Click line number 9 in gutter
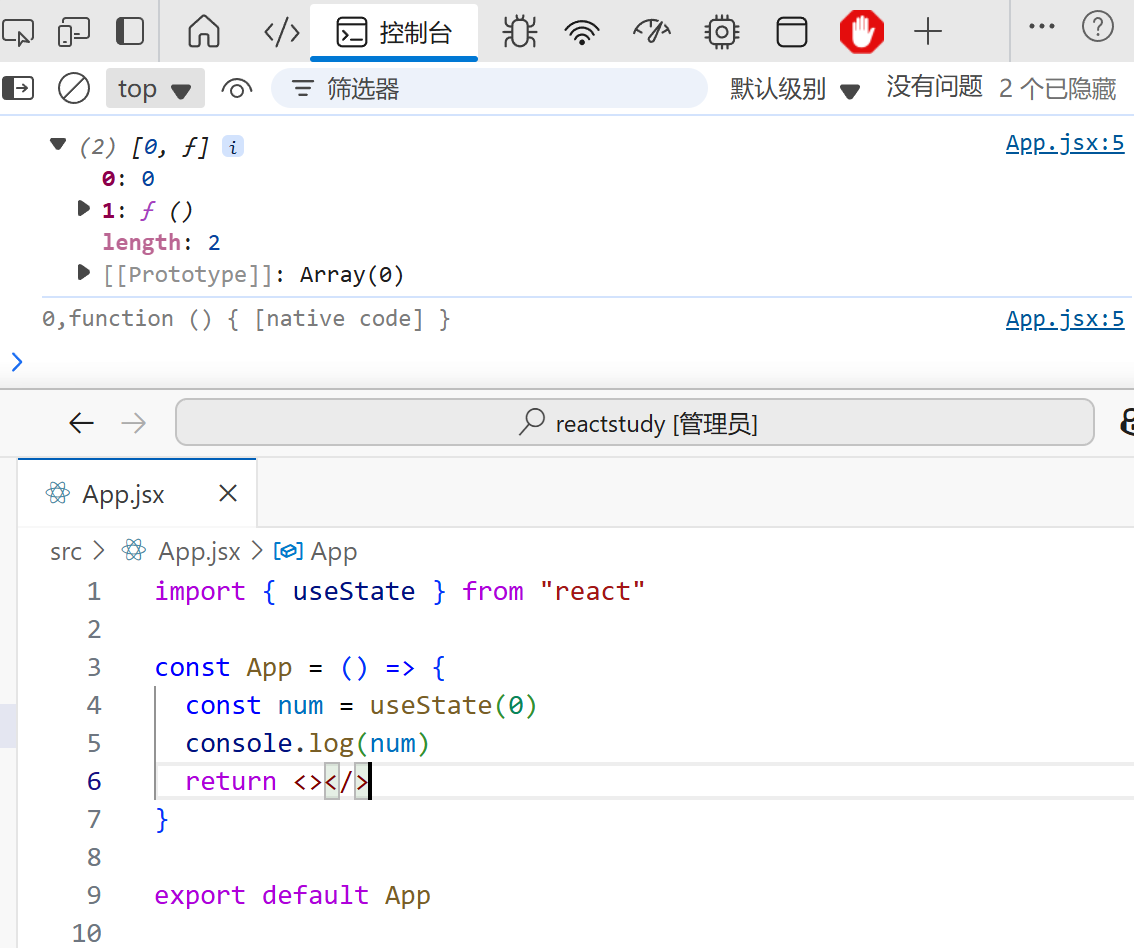The image size is (1134, 948). (94, 895)
